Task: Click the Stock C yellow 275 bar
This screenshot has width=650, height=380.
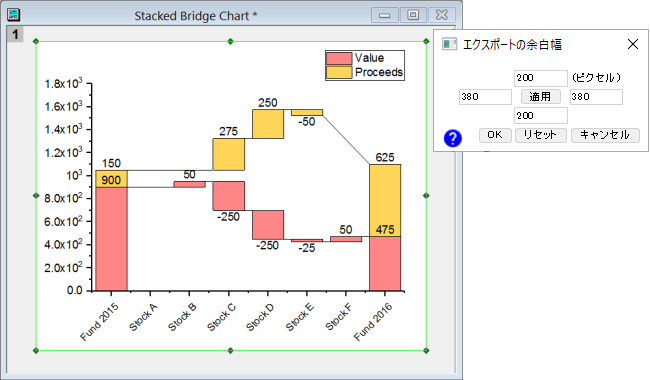Action: point(228,154)
